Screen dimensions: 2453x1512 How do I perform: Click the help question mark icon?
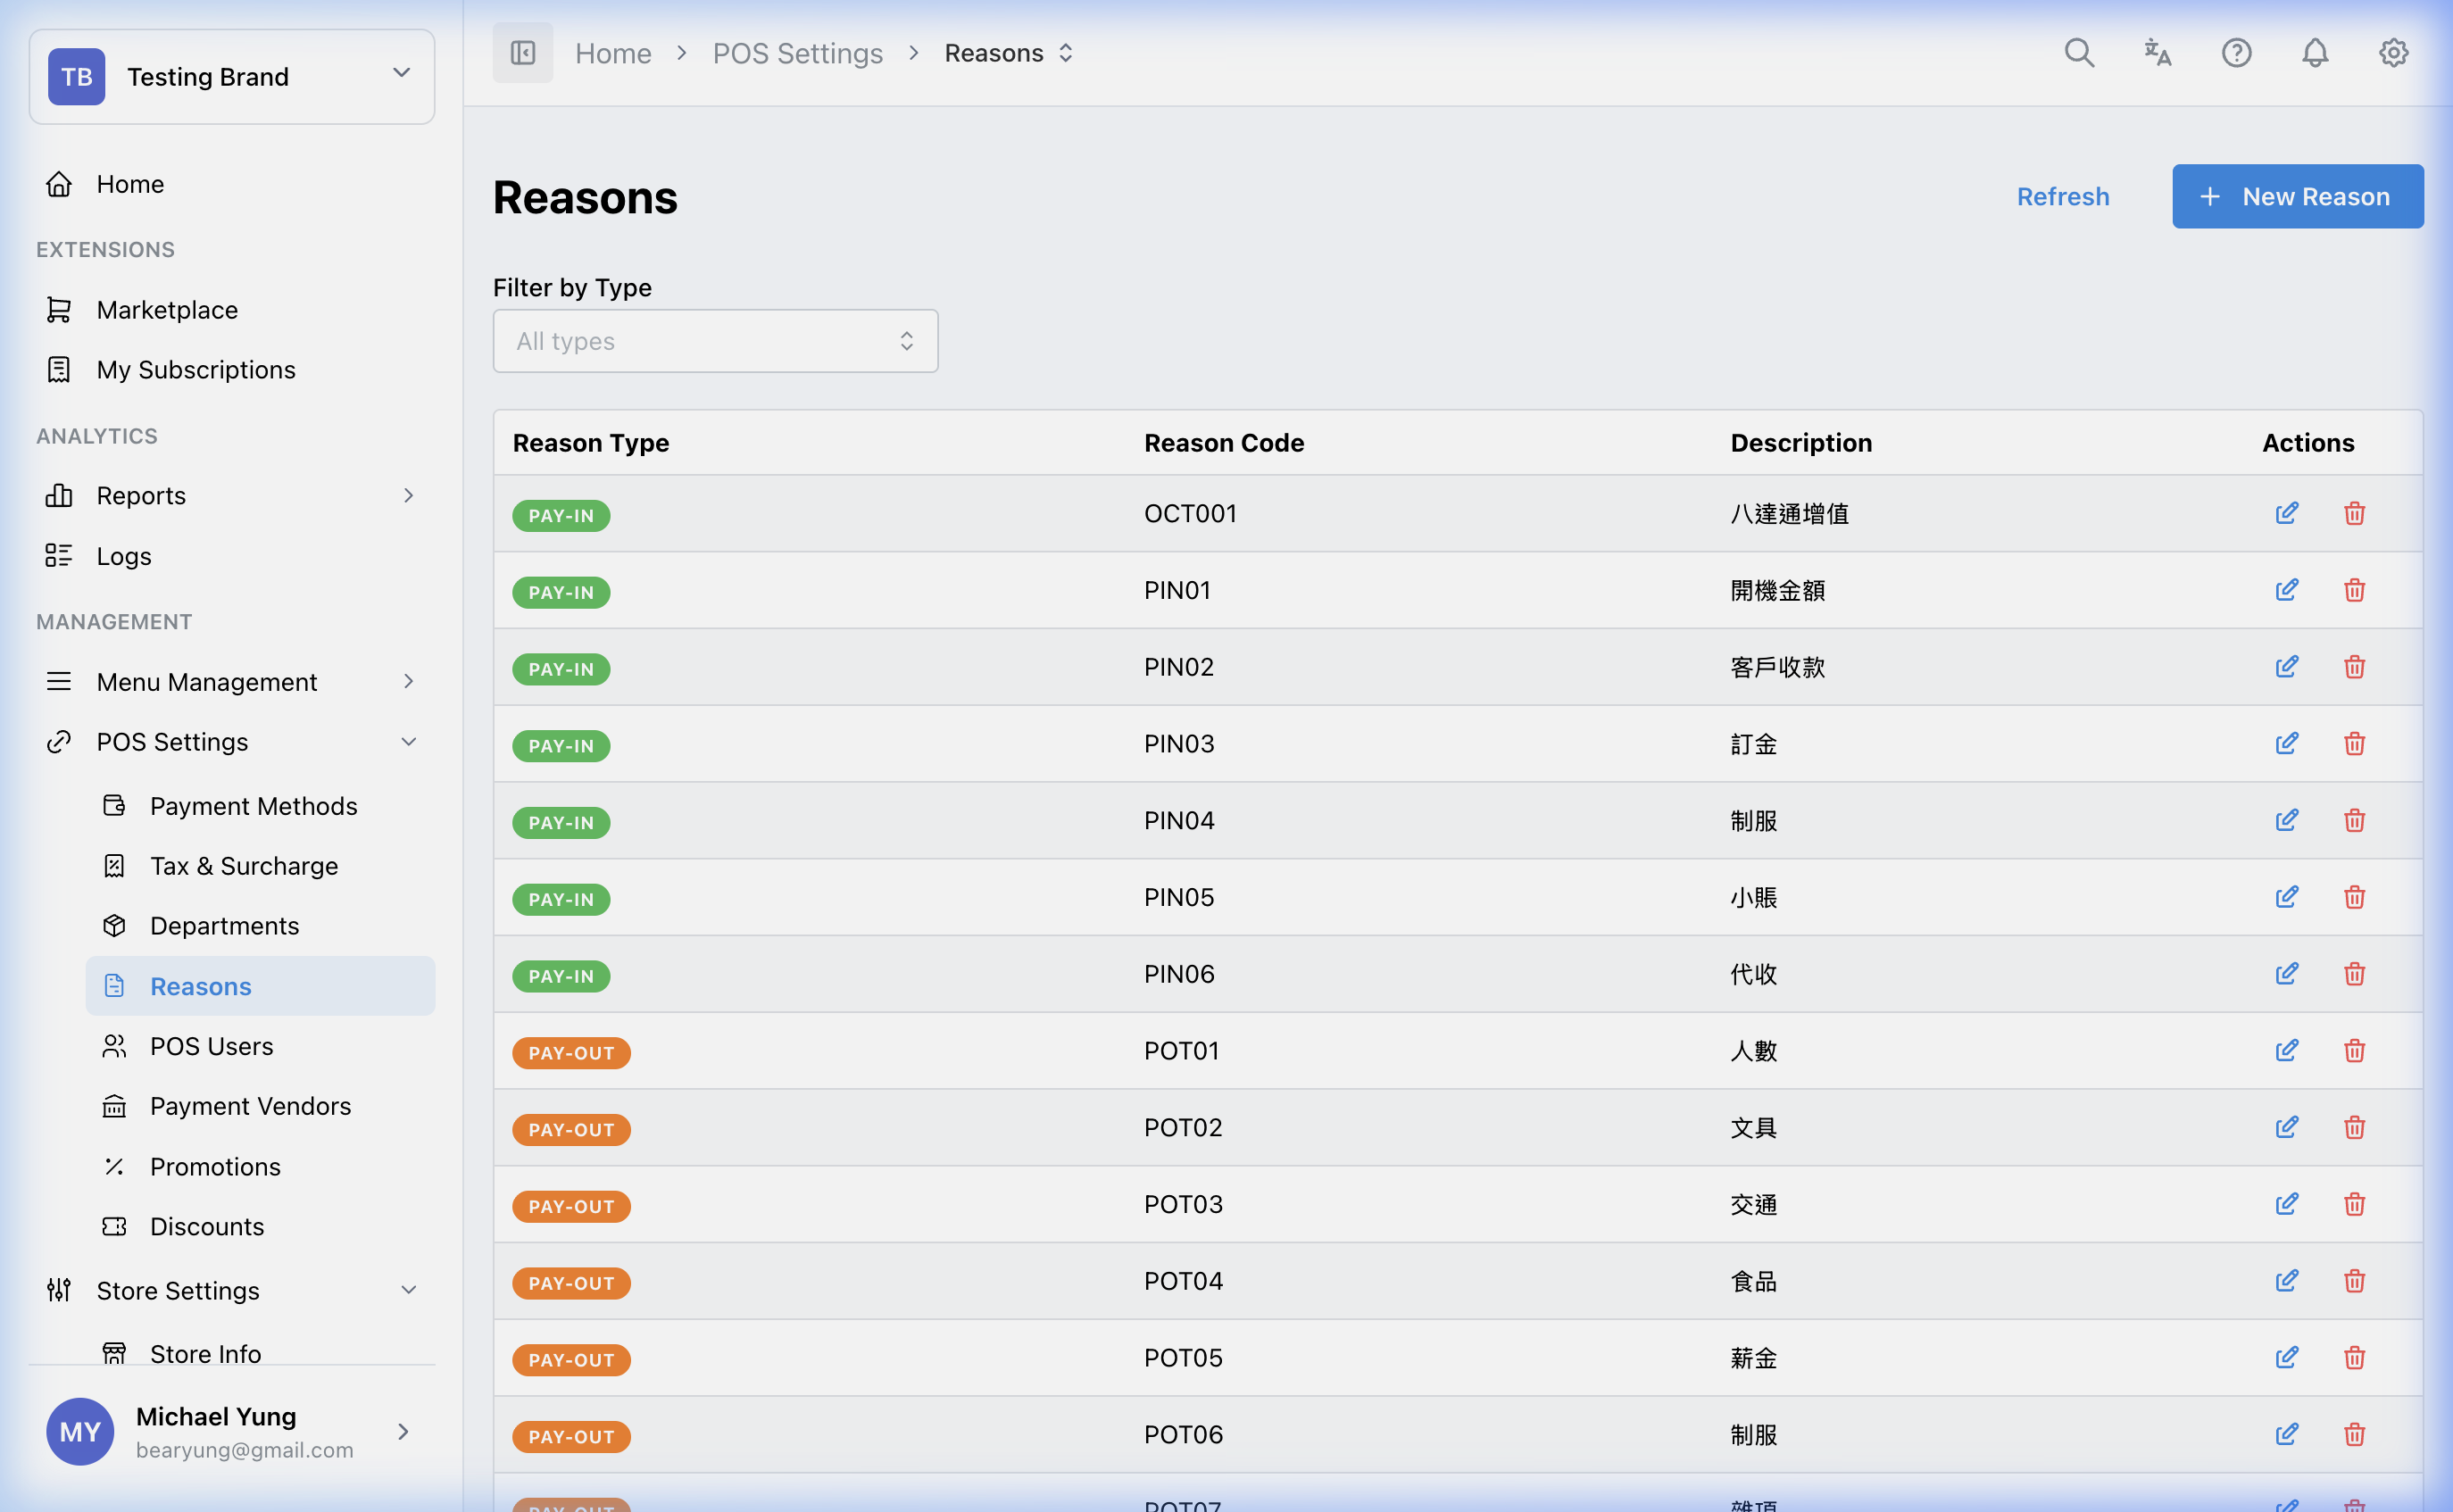click(x=2236, y=53)
